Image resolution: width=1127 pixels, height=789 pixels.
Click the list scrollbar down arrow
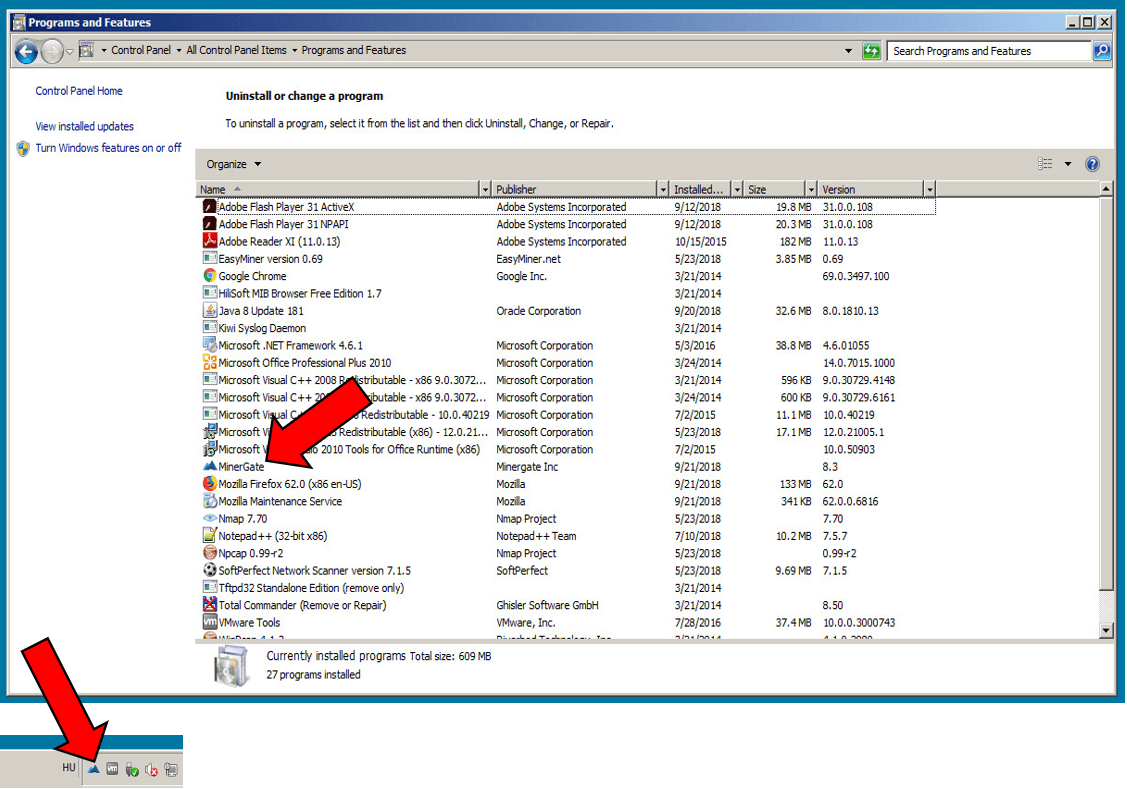point(1106,631)
